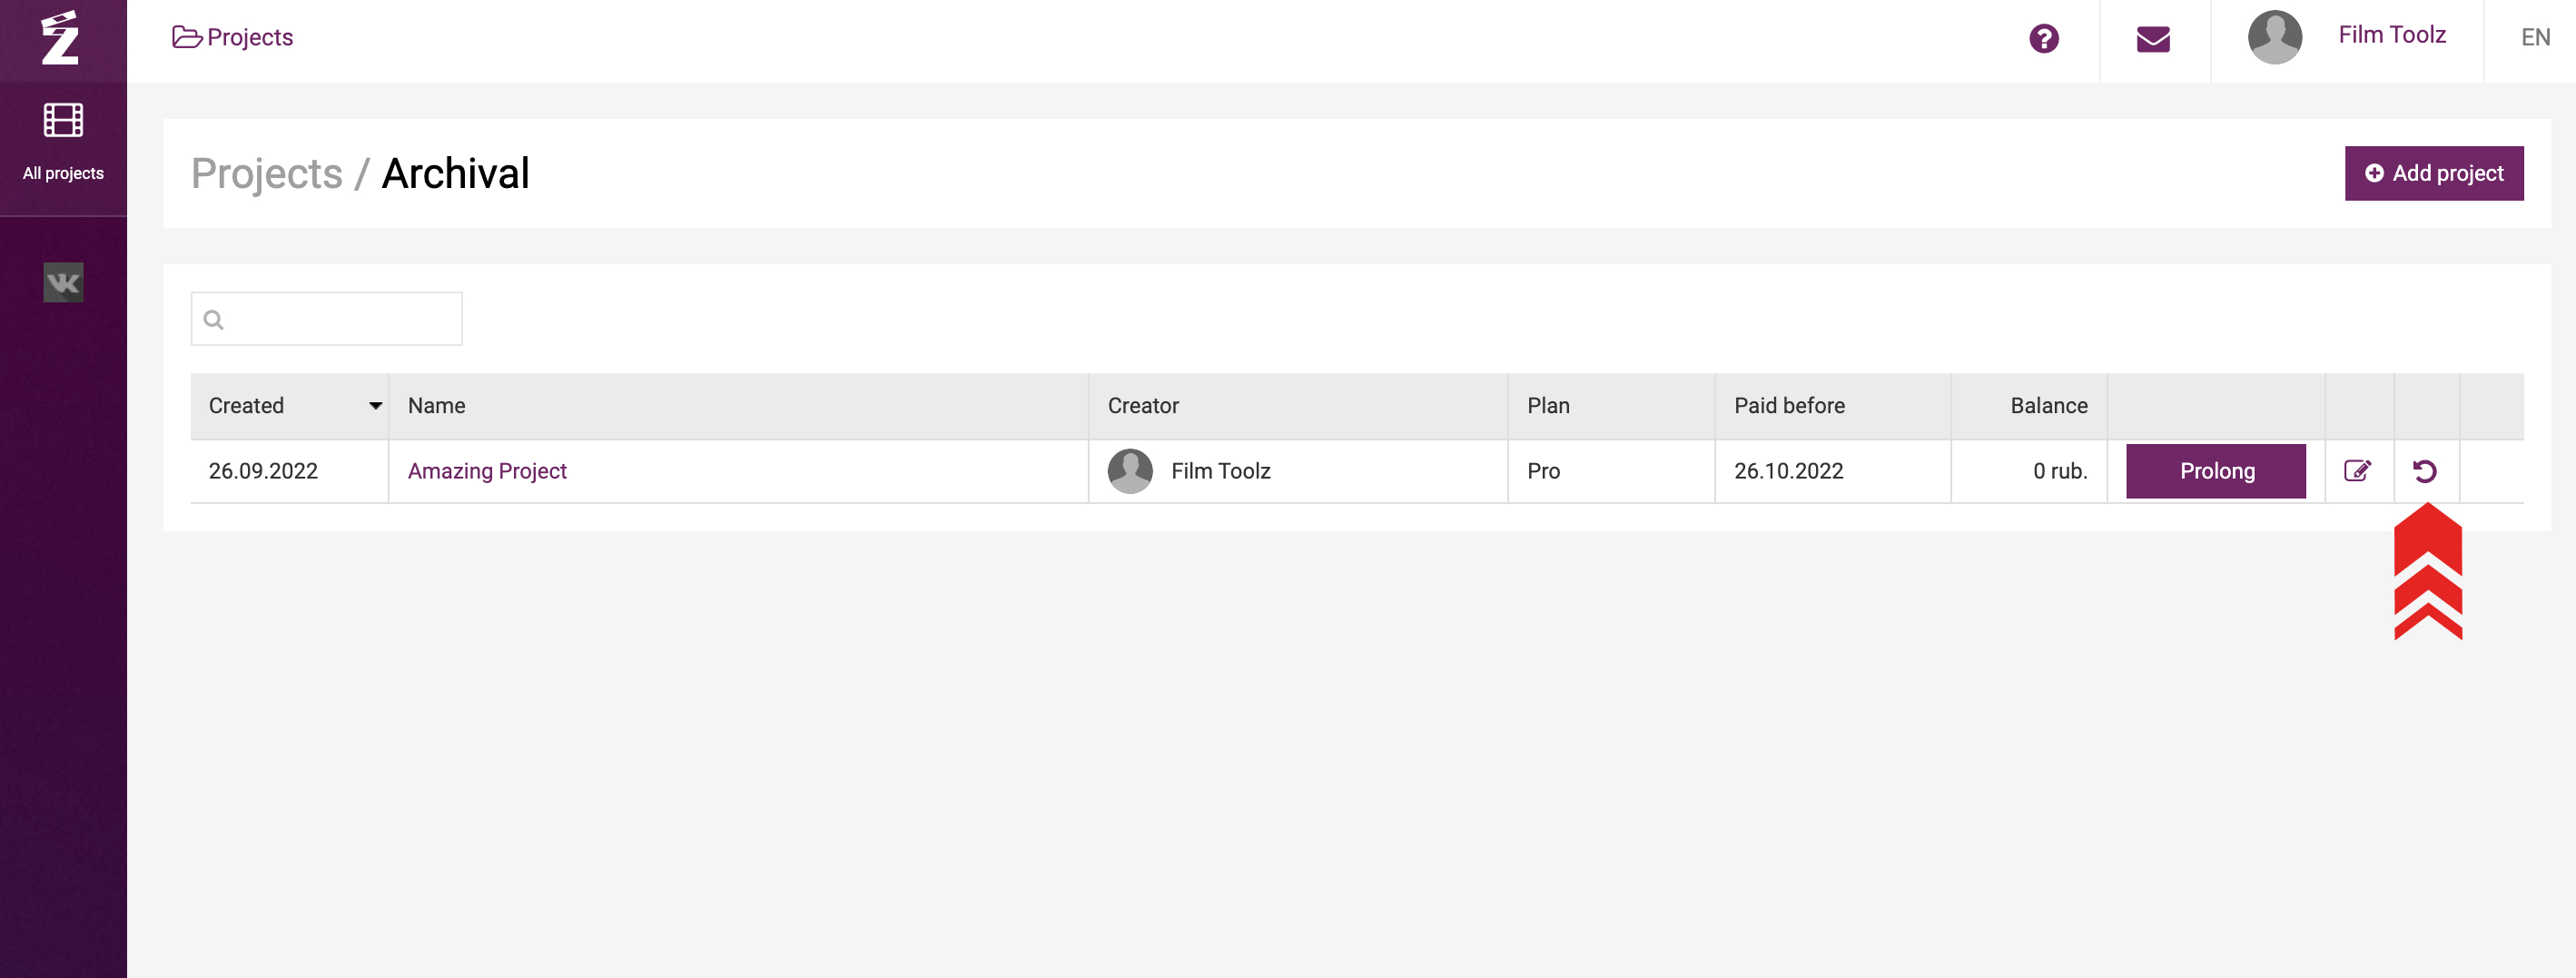2576x978 pixels.
Task: Go to the Projects heading link
Action: tap(267, 173)
